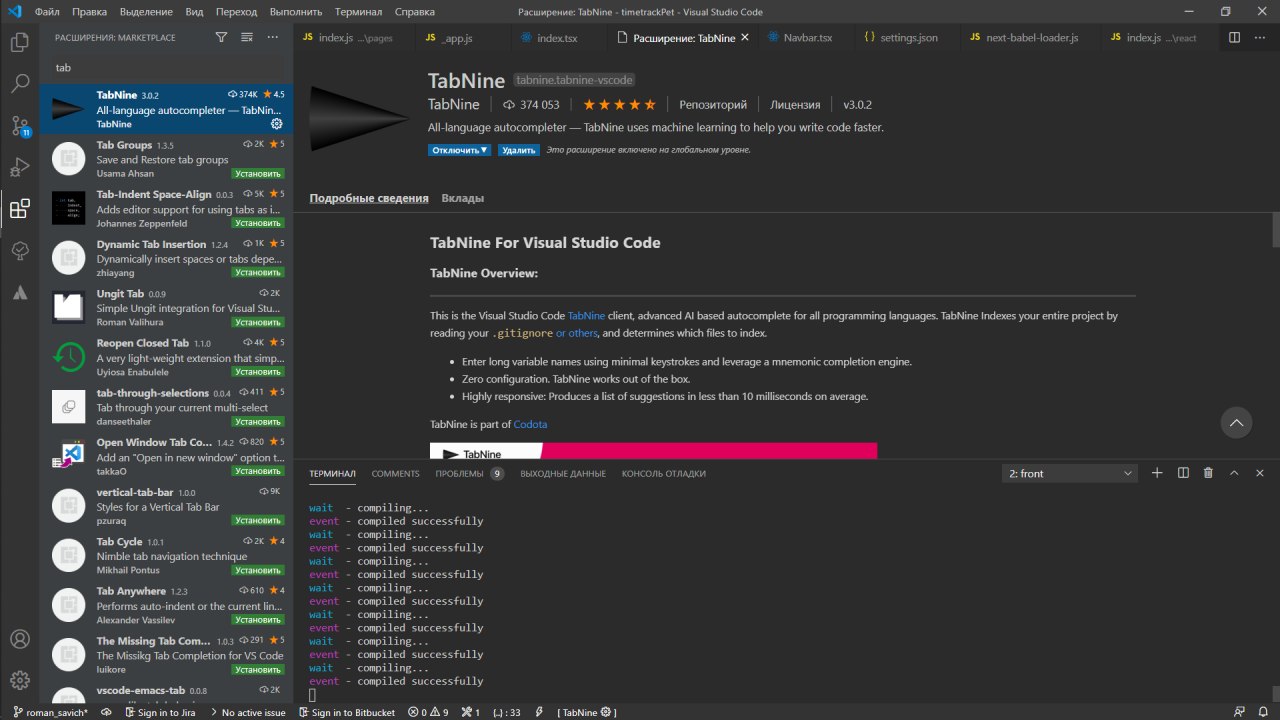Open TabNine manage gear in extension list
Viewport: 1280px width, 720px height.
pyautogui.click(x=277, y=124)
